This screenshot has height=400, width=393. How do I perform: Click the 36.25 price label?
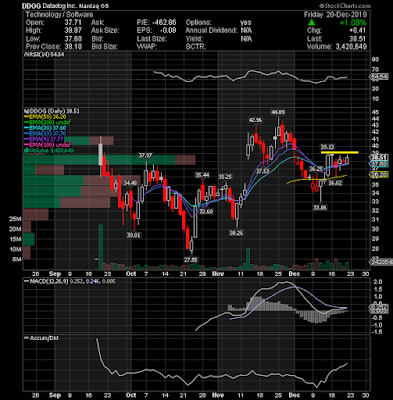pyautogui.click(x=316, y=169)
